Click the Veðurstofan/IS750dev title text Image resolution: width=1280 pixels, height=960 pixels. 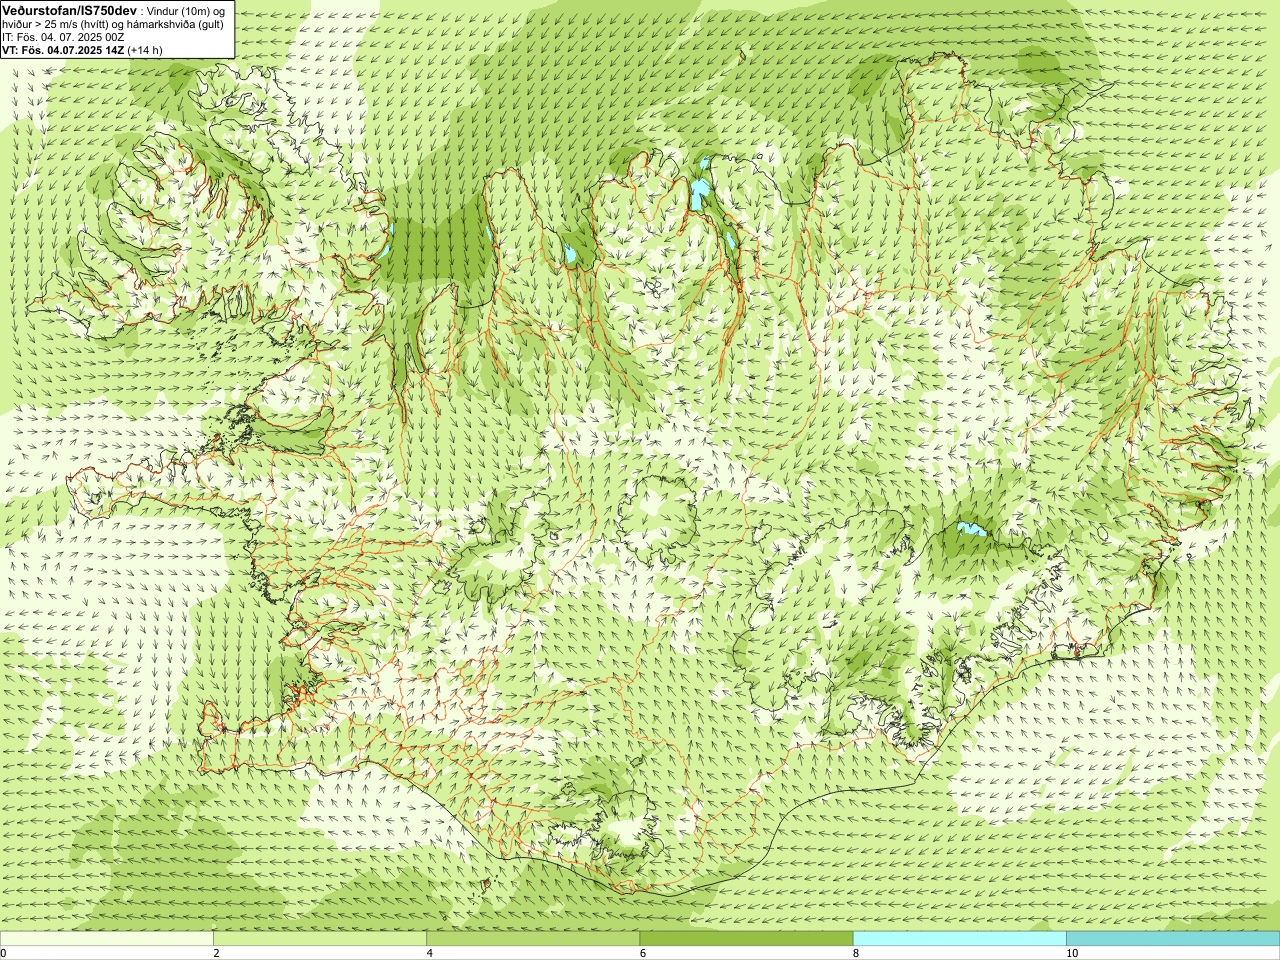[69, 9]
